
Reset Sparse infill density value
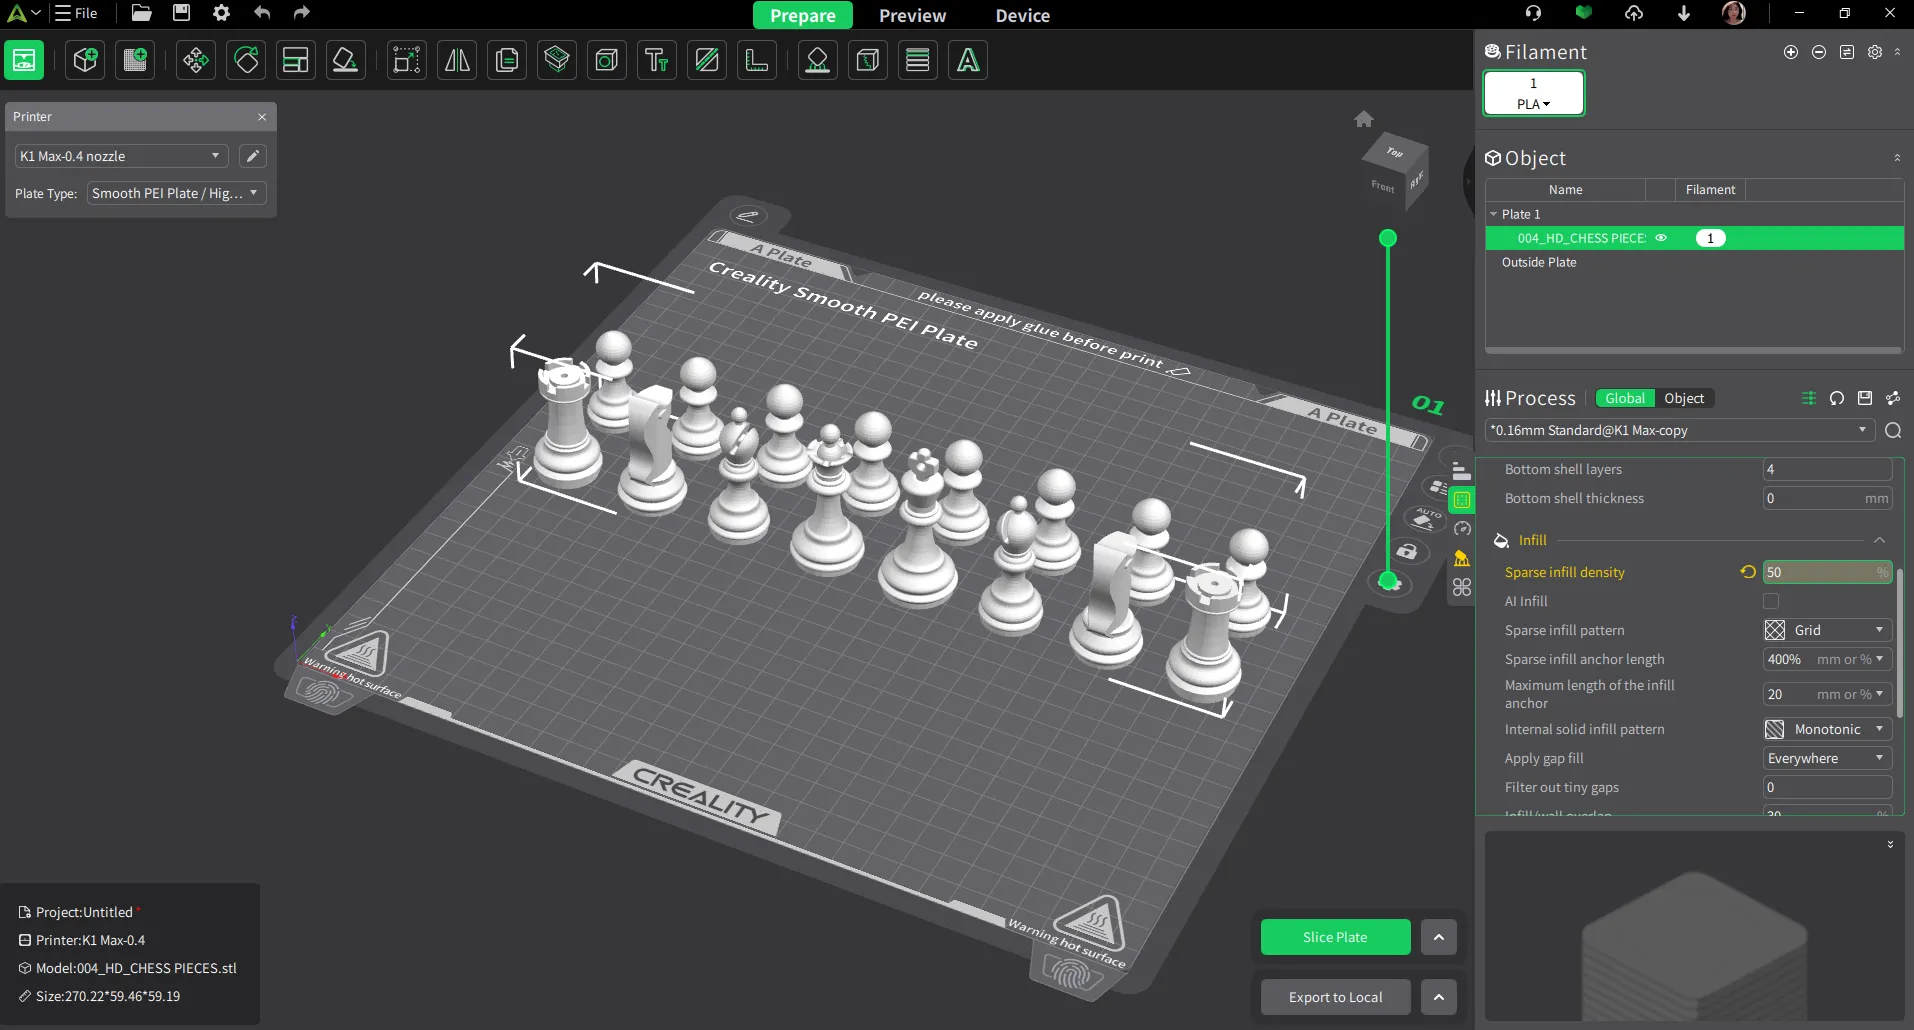1748,572
